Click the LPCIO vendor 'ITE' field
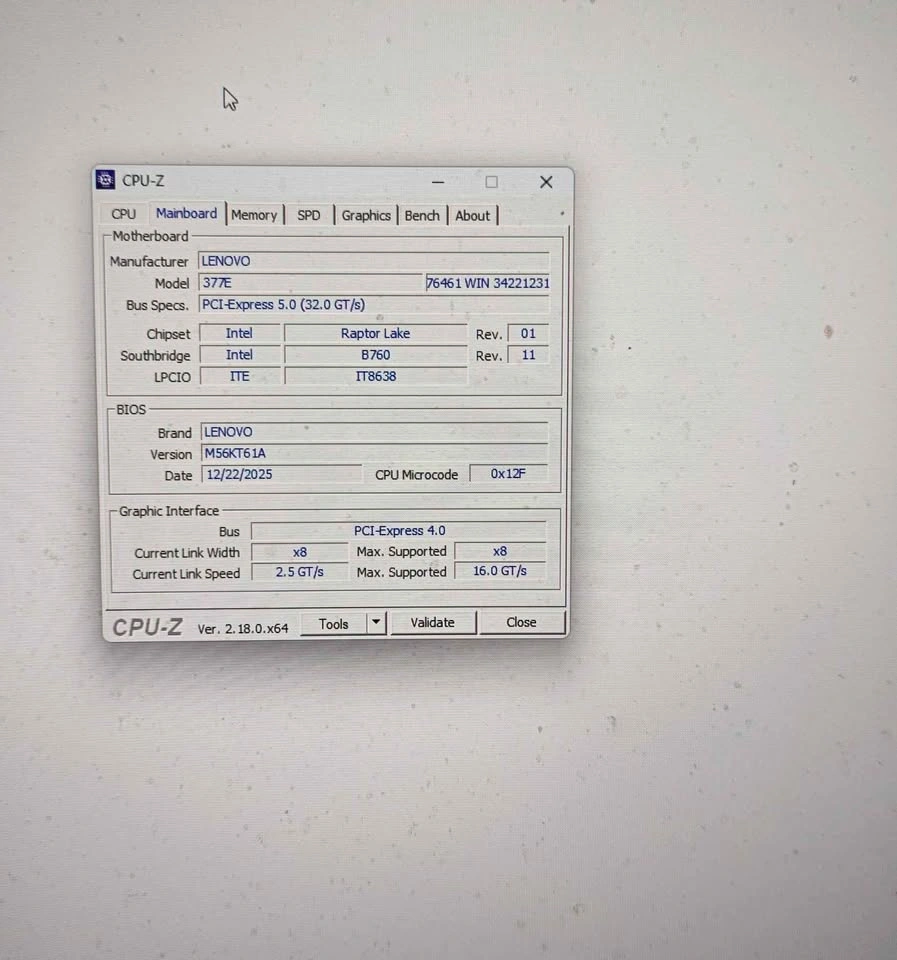The image size is (897, 960). point(239,376)
